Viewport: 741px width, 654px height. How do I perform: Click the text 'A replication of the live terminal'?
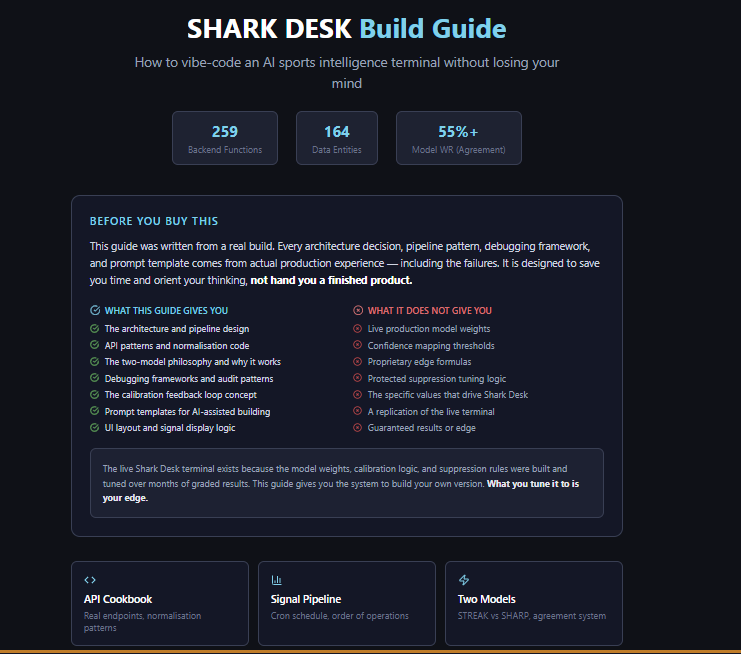pyautogui.click(x=431, y=412)
